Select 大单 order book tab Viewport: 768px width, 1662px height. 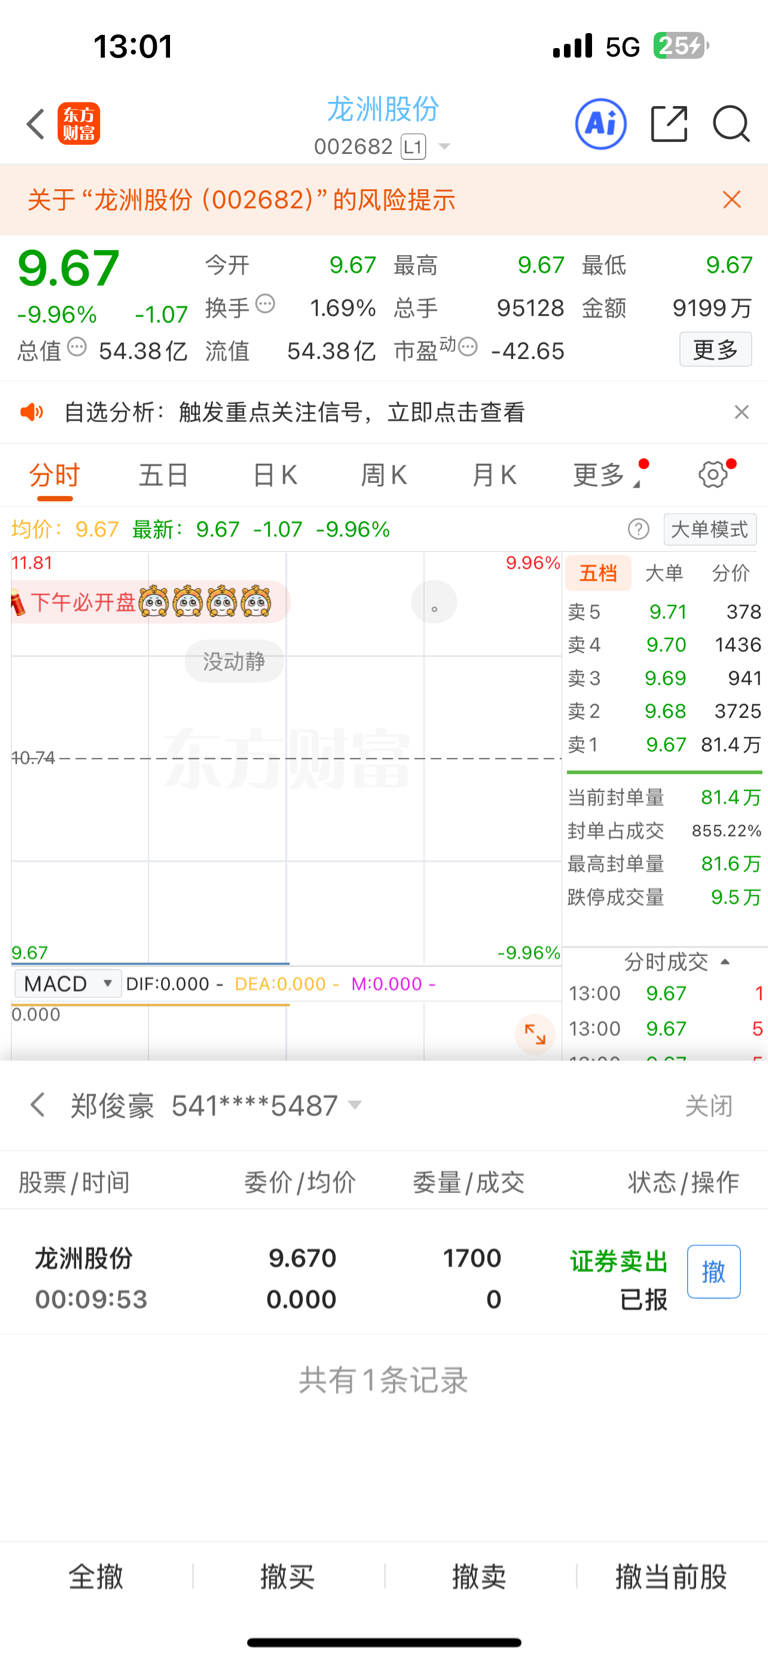(x=664, y=573)
